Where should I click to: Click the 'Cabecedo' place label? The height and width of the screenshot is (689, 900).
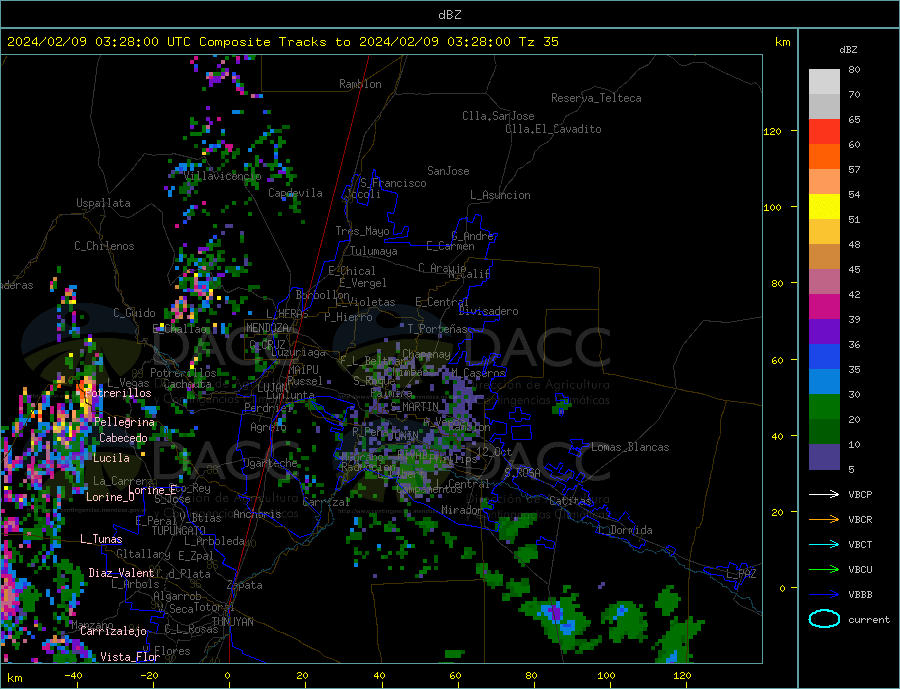pyautogui.click(x=123, y=438)
